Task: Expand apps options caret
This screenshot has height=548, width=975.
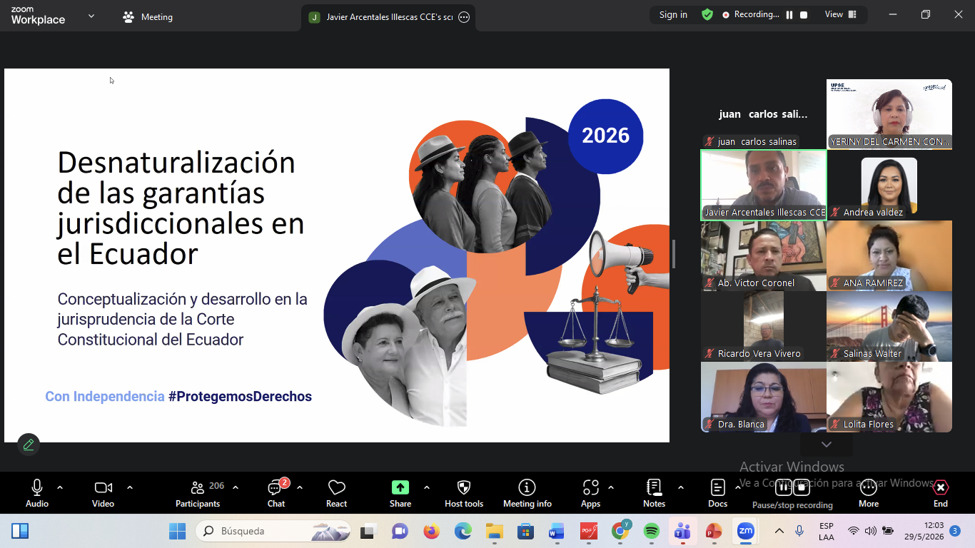Action: coord(611,488)
